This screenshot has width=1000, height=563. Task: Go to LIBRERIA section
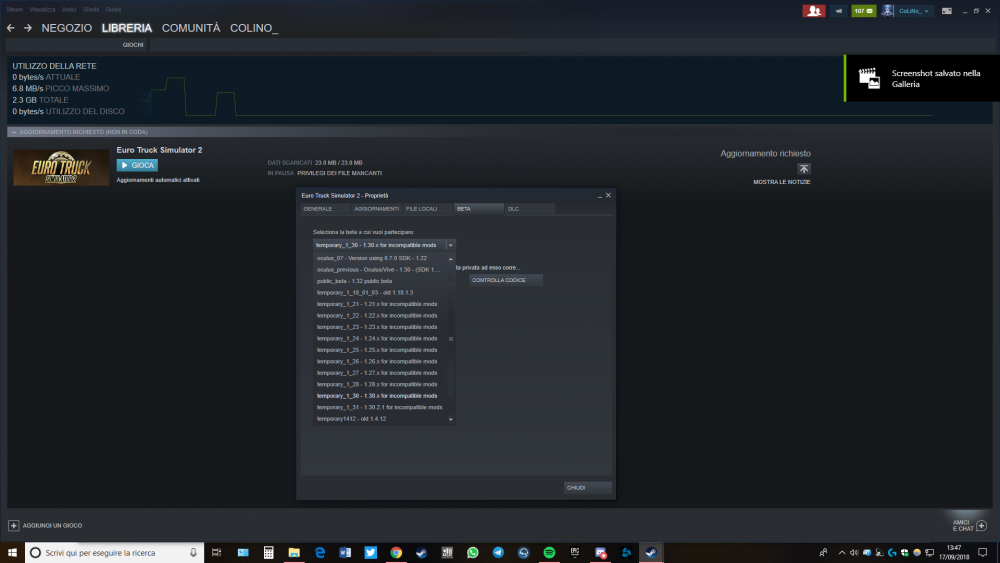(x=126, y=28)
